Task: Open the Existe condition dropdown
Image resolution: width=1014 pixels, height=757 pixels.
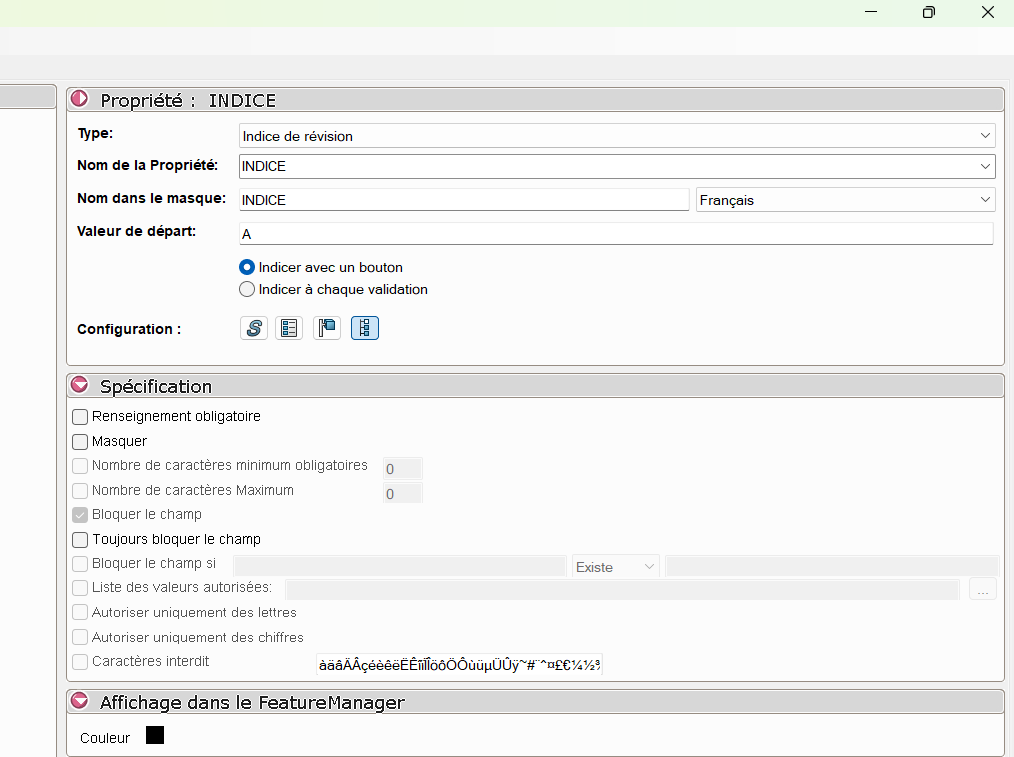Action: [616, 567]
